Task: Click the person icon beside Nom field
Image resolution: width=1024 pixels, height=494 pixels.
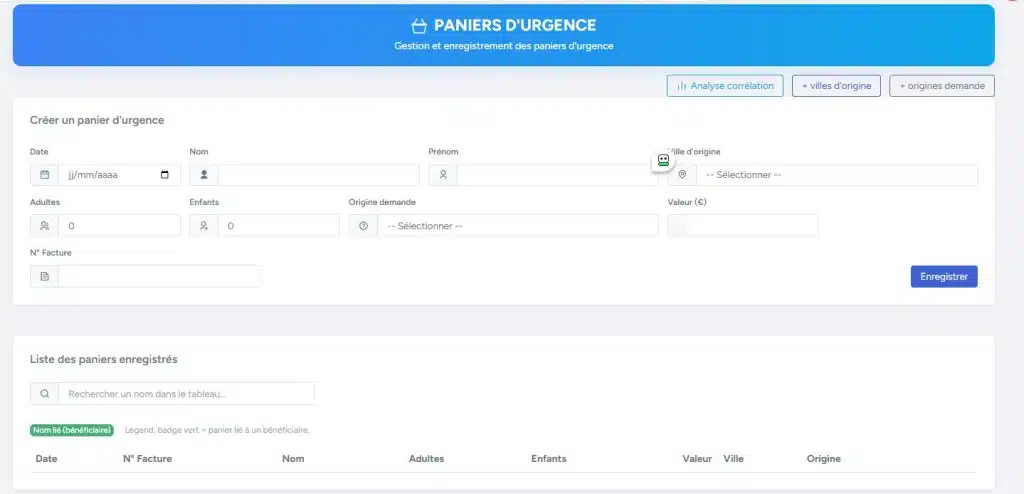Action: click(204, 175)
